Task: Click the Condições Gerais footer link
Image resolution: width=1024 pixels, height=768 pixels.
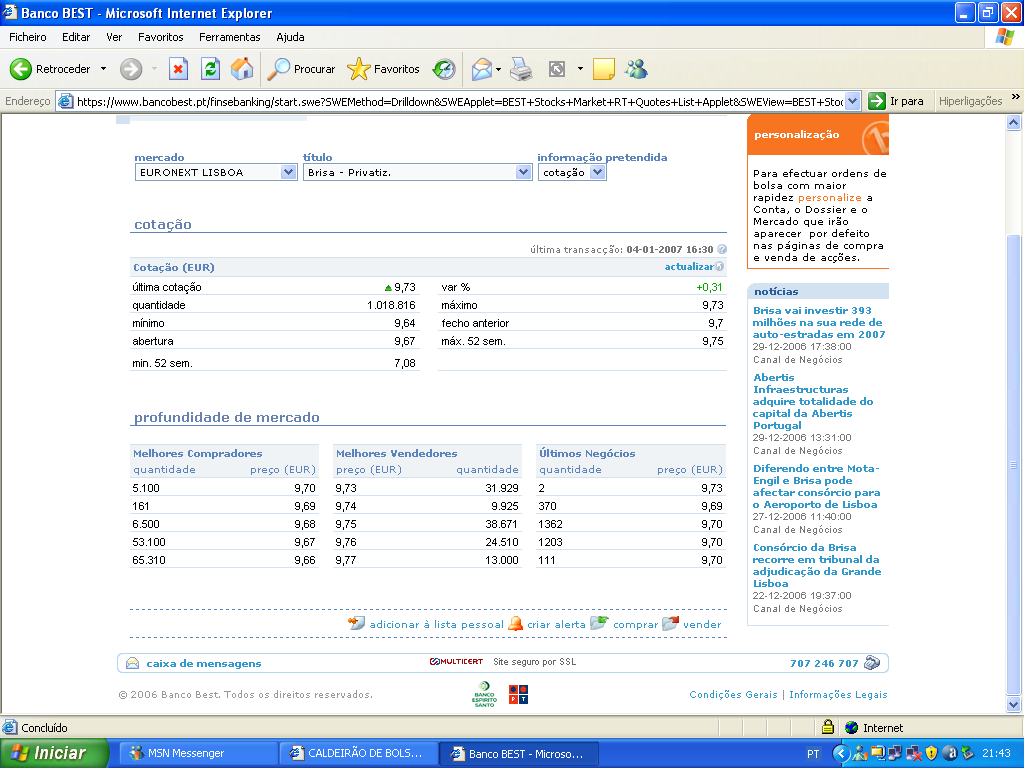Action: pyautogui.click(x=733, y=694)
